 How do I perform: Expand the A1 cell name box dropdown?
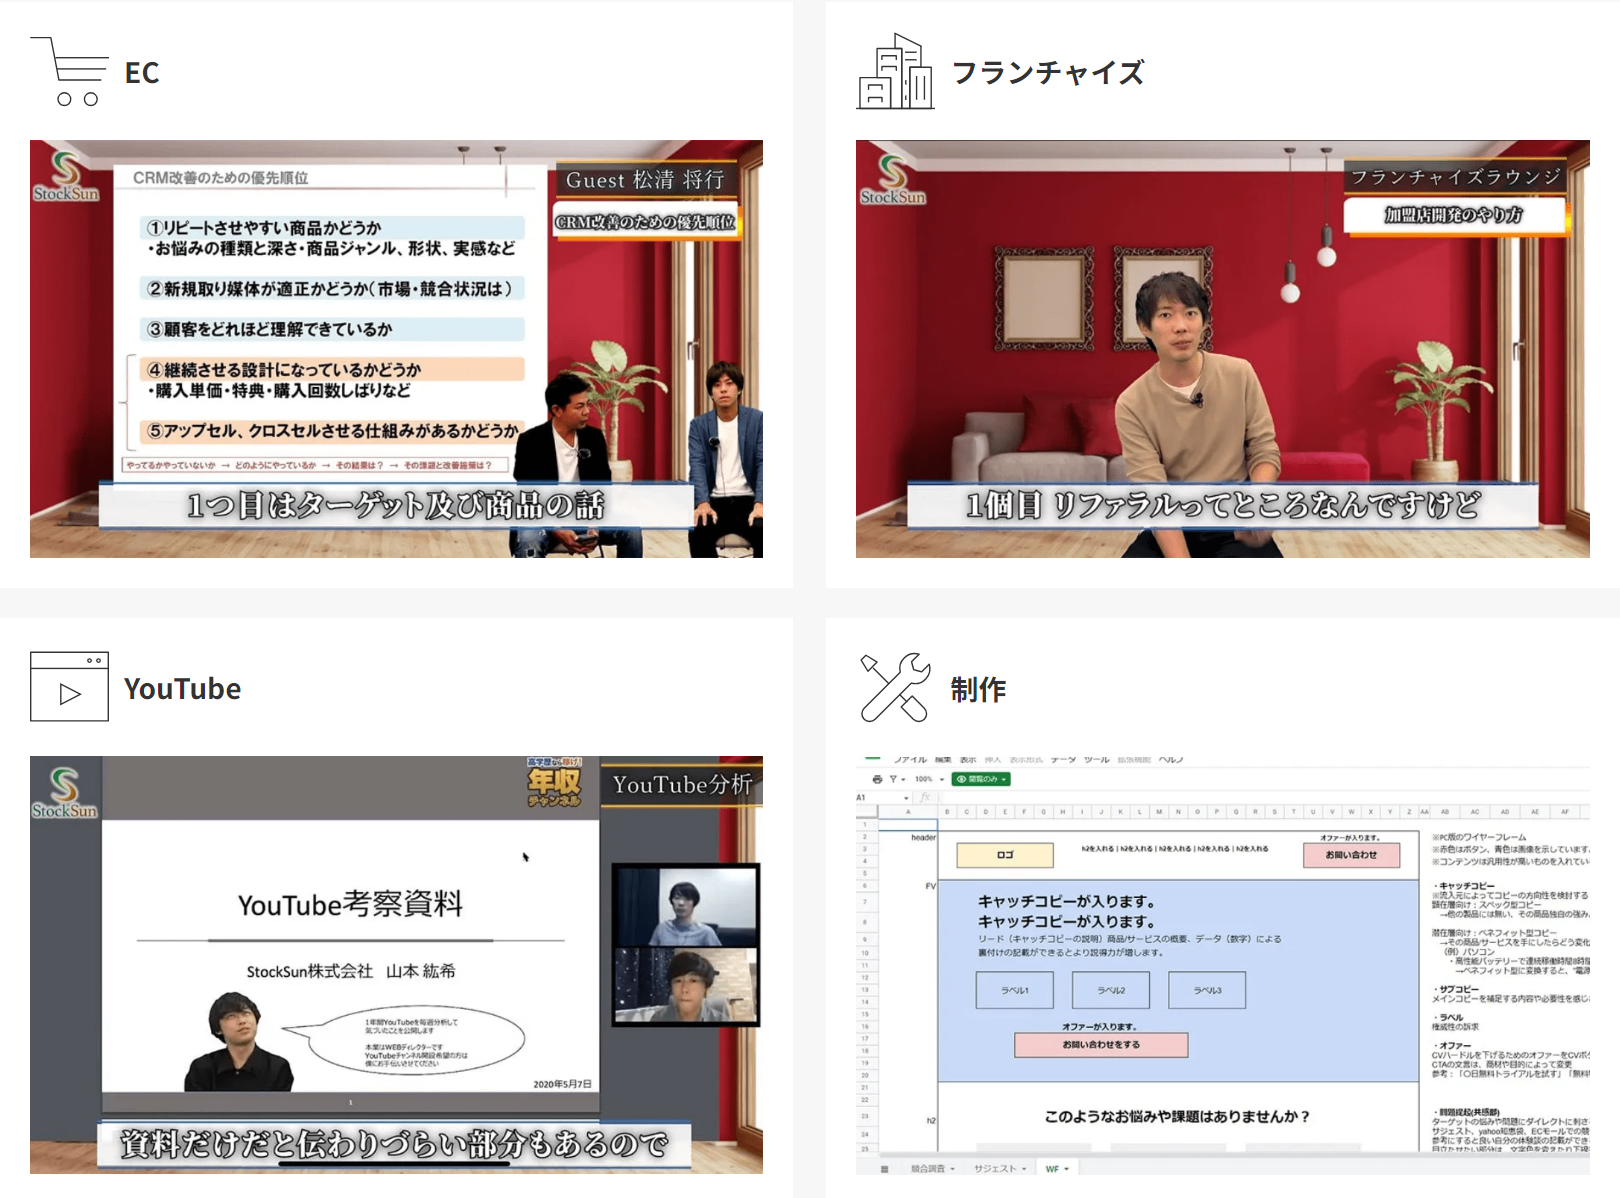(x=906, y=798)
